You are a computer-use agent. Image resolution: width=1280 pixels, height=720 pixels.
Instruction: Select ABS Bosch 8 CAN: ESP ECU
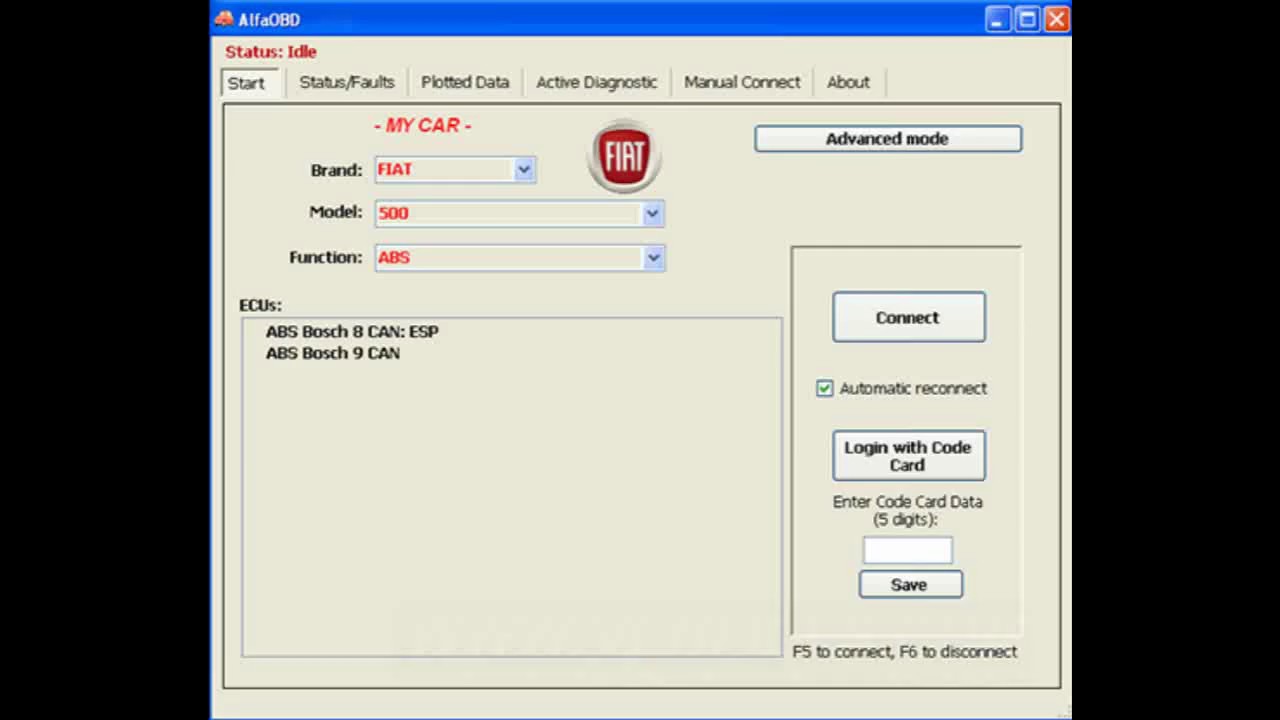pyautogui.click(x=352, y=331)
